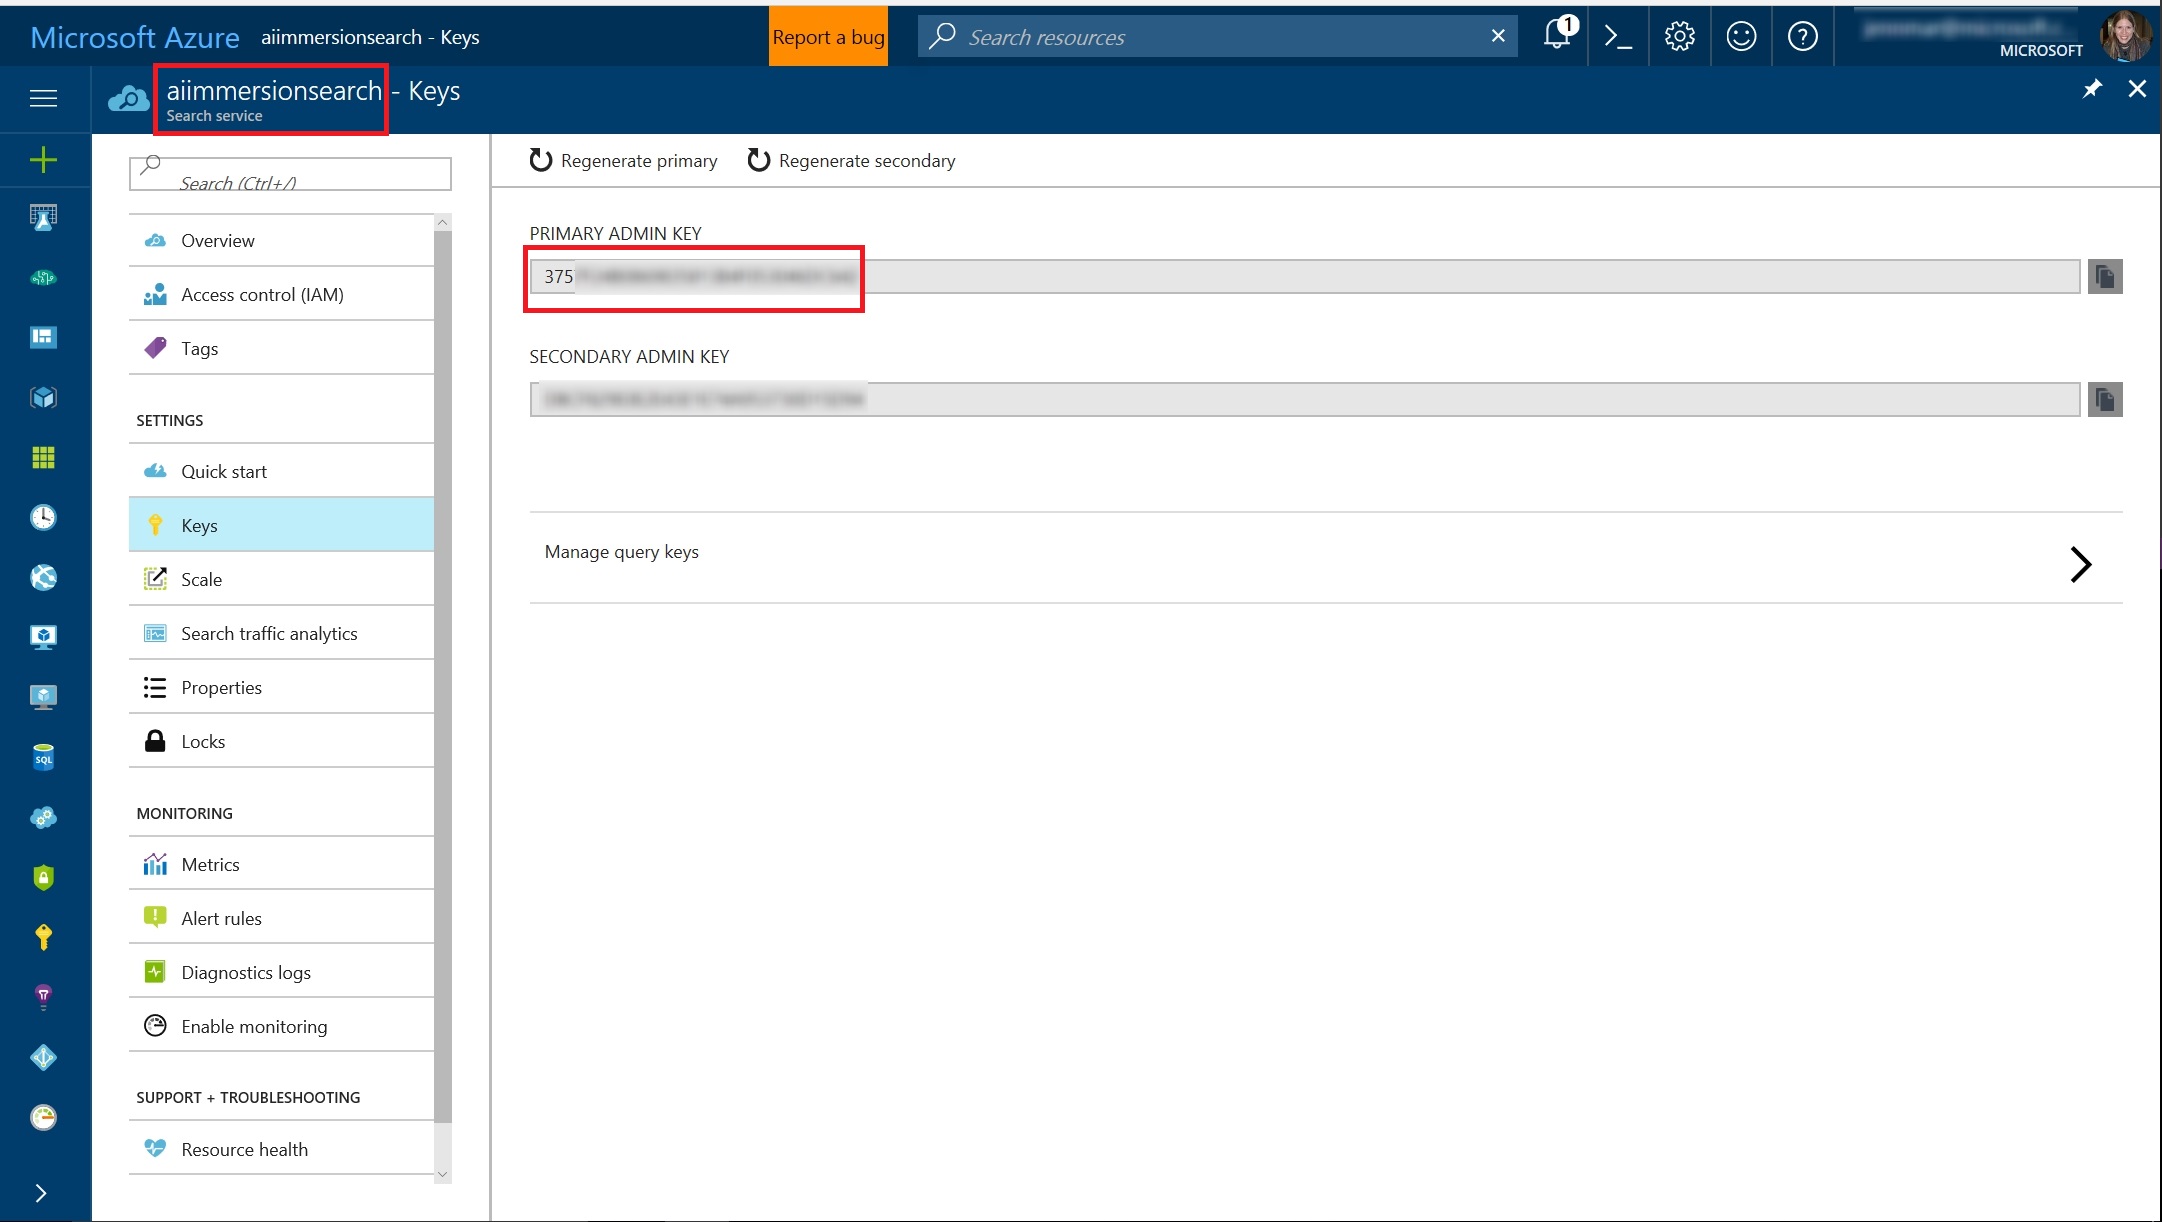
Task: Open Enable monitoring item
Action: point(281,1026)
